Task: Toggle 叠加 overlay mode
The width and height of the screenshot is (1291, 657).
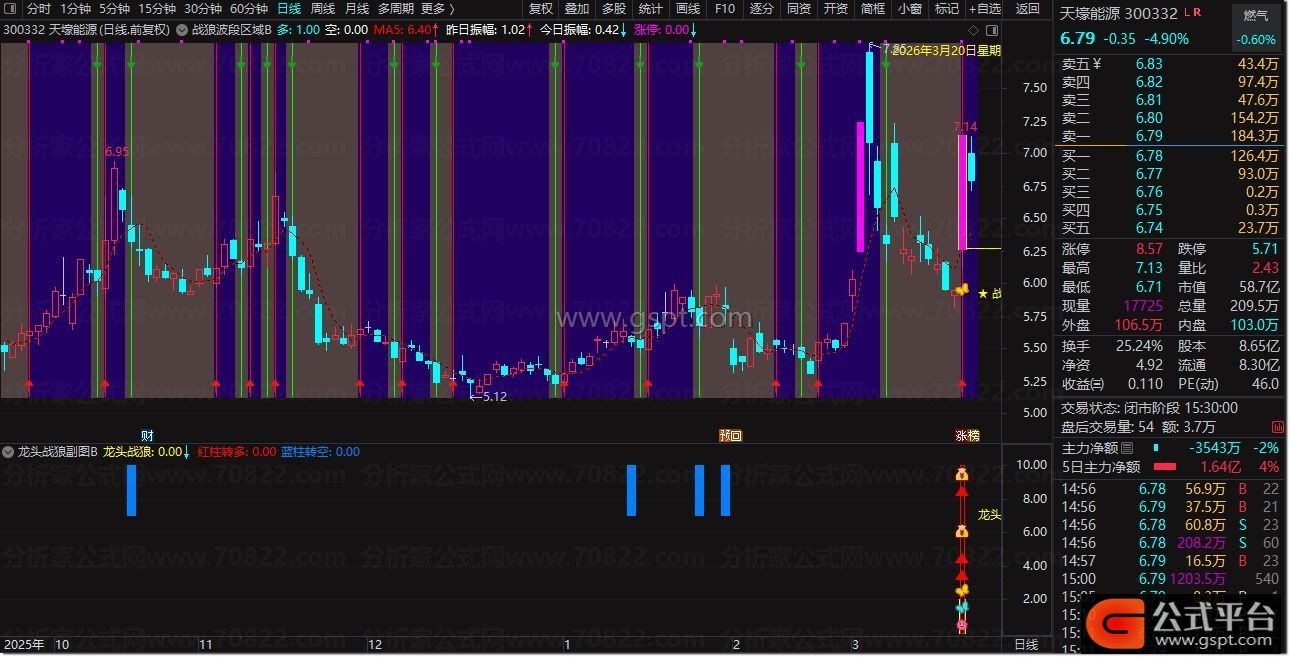Action: tap(577, 9)
